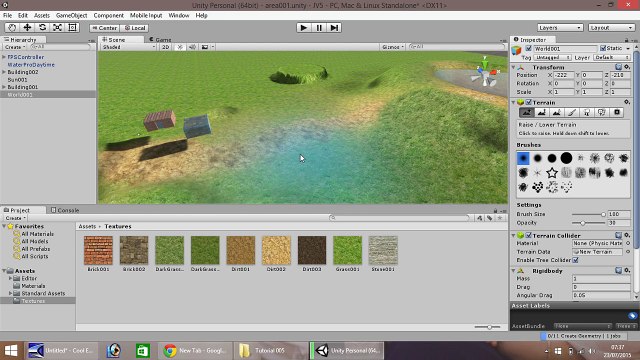This screenshot has width=640, height=360.
Task: Toggle Center pivot mode button
Action: coord(104,28)
